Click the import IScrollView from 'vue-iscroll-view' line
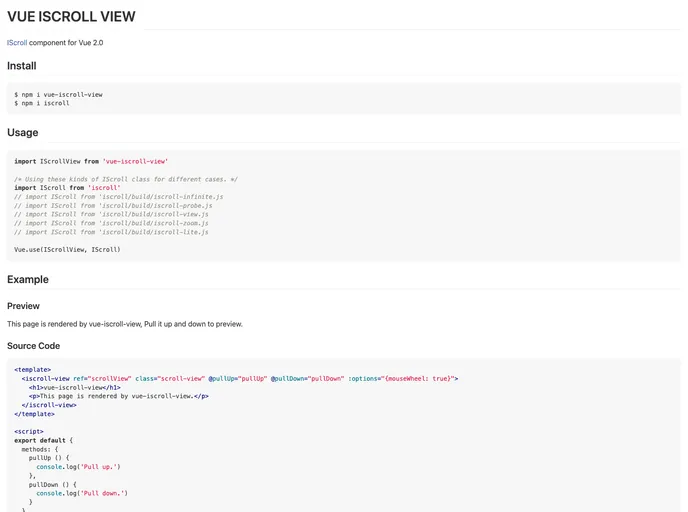This screenshot has height=512, width=688. (91, 161)
